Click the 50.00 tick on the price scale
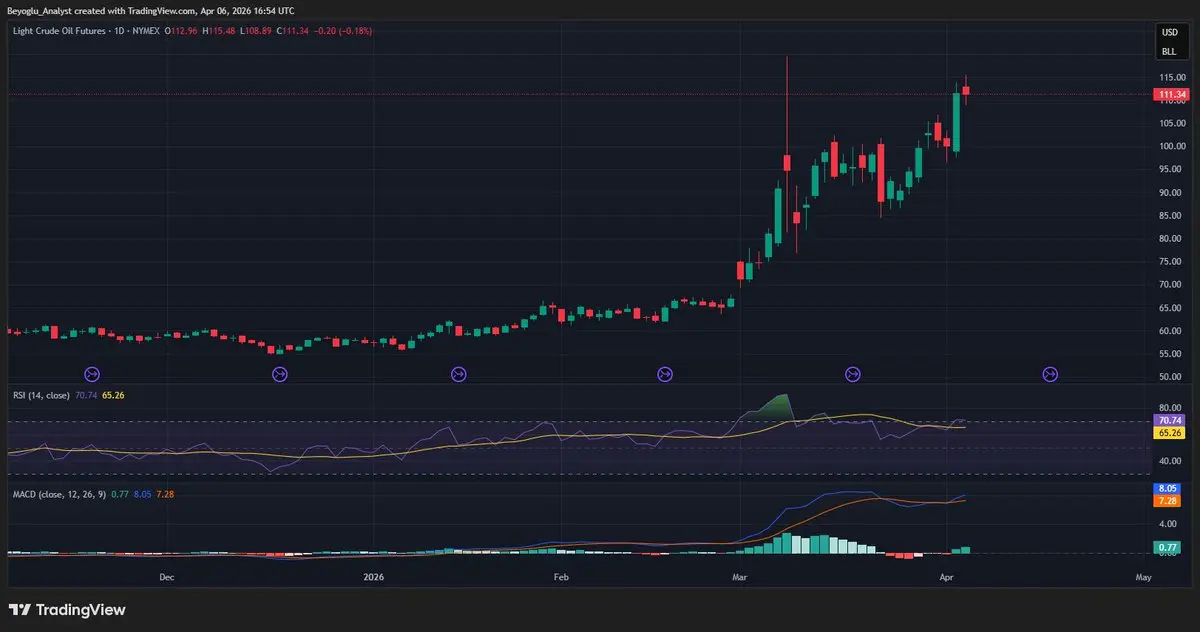Screen dimensions: 1200x632 coord(1172,377)
